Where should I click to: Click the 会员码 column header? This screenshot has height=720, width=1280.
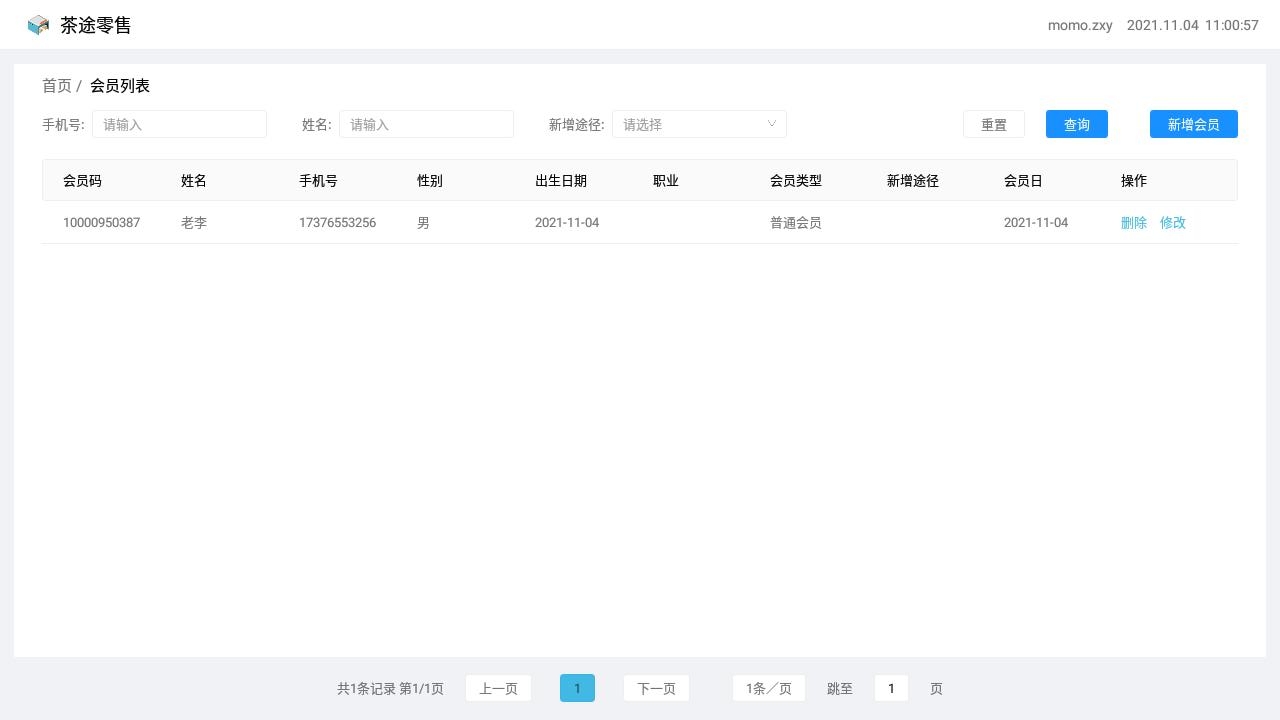(80, 181)
